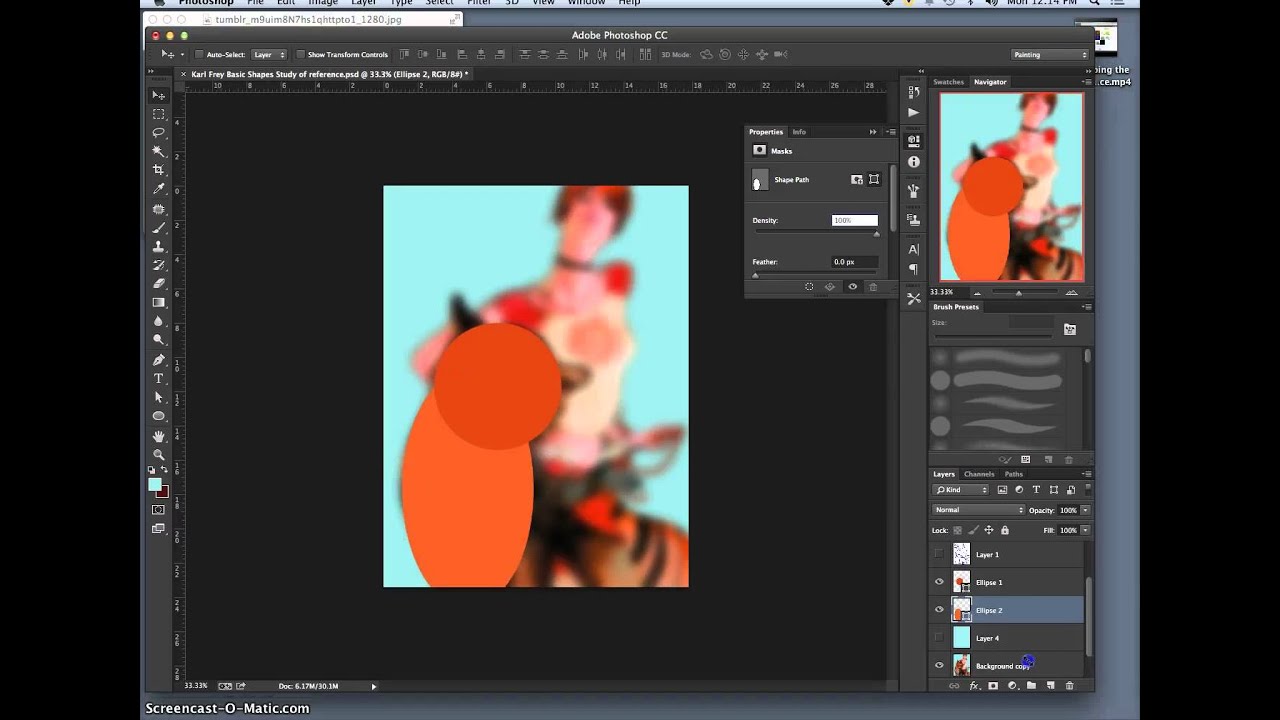Select the Eyedropper tool
This screenshot has width=1280, height=720.
pyautogui.click(x=158, y=189)
